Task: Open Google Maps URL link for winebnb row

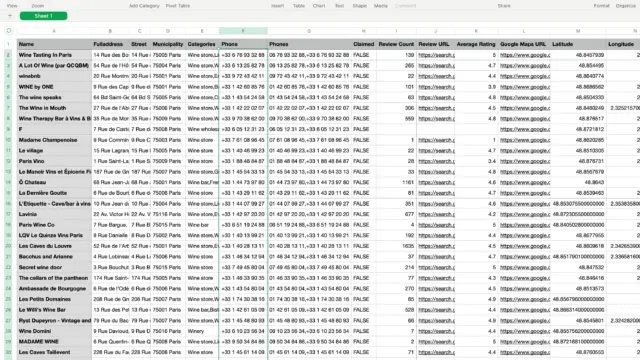Action: click(525, 76)
